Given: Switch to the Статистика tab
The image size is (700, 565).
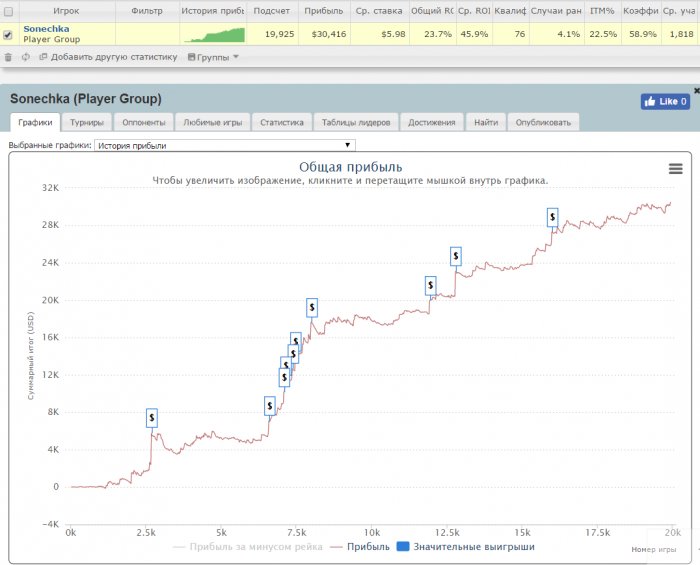Looking at the screenshot, I should (282, 122).
